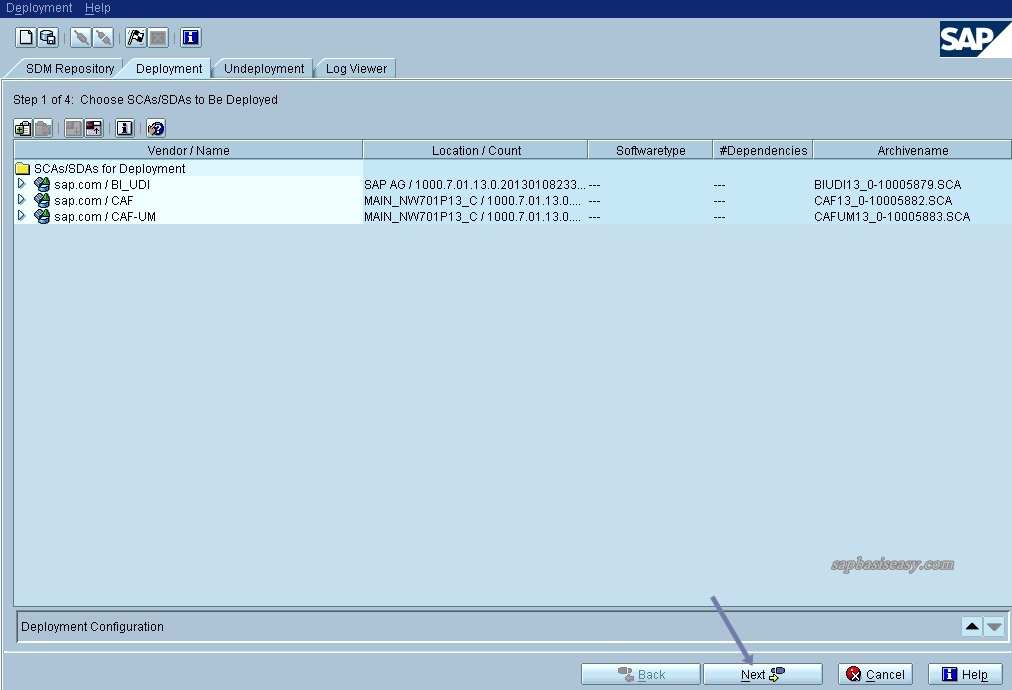Open the Deployment menu
Screen dimensions: 1012x690
[x=39, y=7]
